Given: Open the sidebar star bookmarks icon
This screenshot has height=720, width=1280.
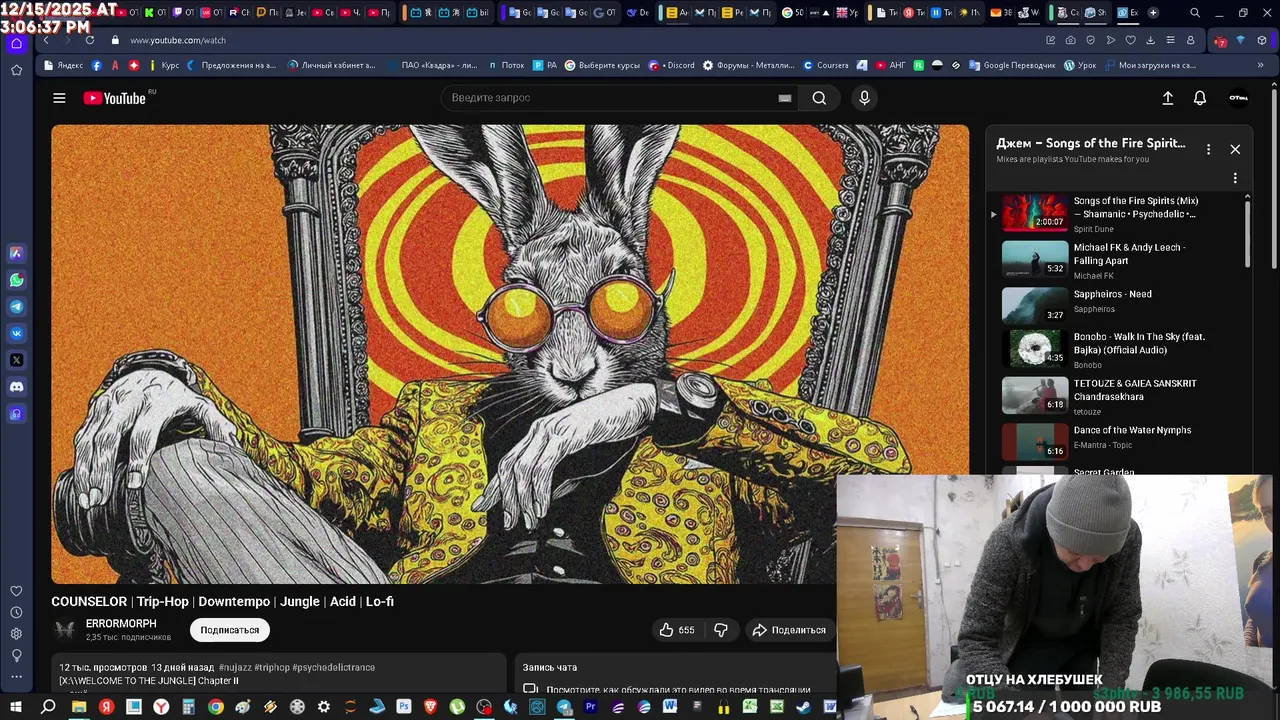Looking at the screenshot, I should click(16, 70).
